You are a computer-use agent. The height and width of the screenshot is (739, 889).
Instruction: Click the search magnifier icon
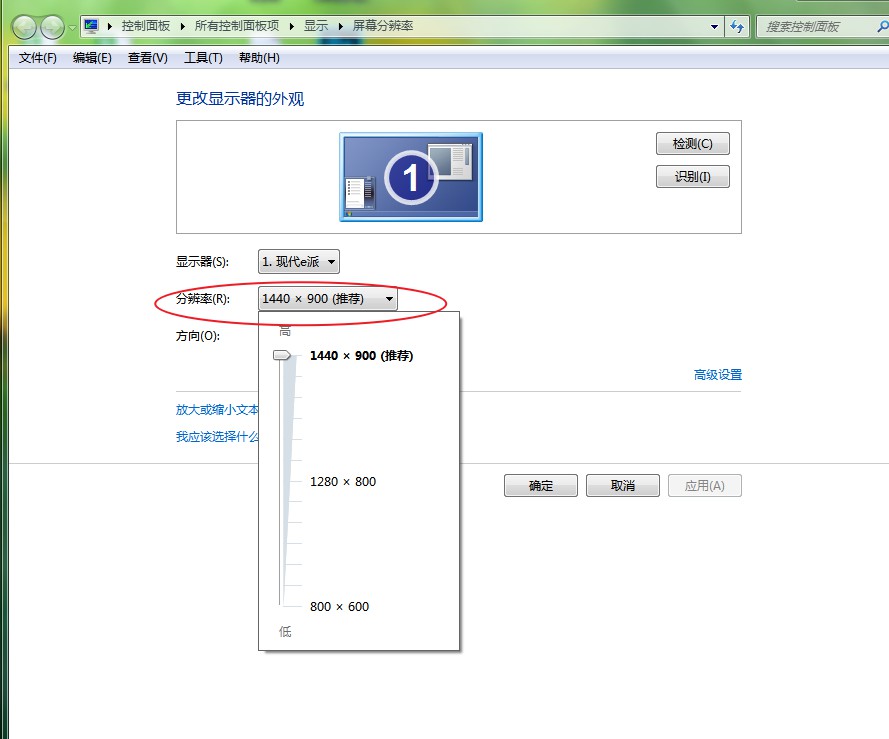[883, 27]
